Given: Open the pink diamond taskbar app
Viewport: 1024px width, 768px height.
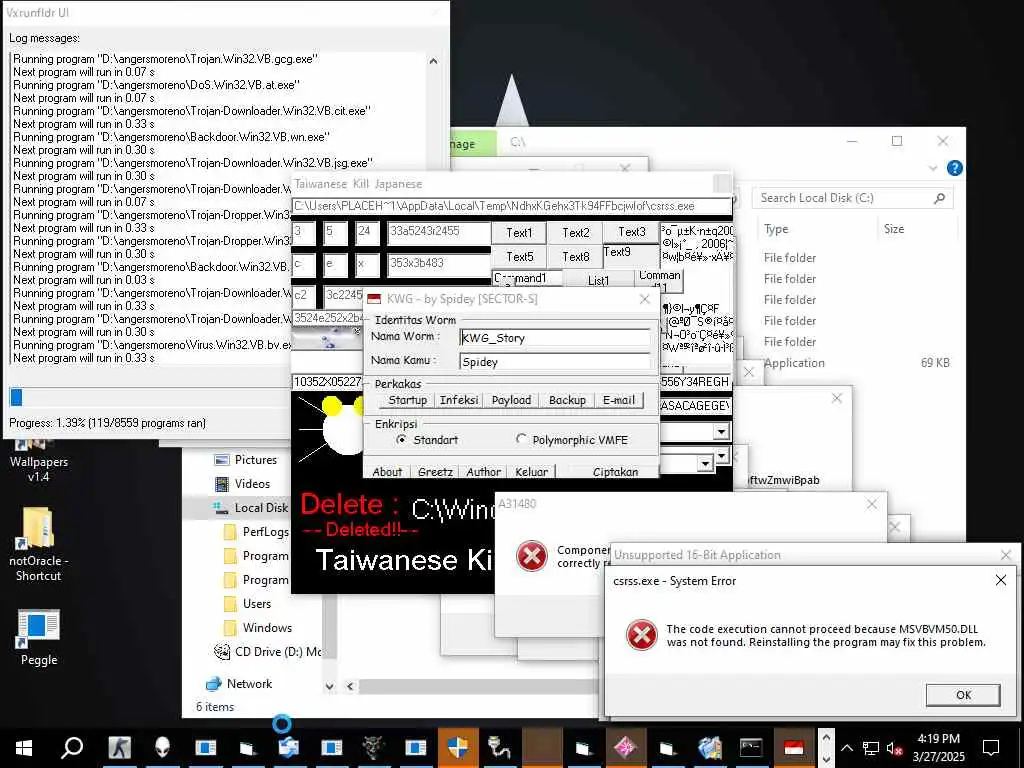Looking at the screenshot, I should click(625, 747).
